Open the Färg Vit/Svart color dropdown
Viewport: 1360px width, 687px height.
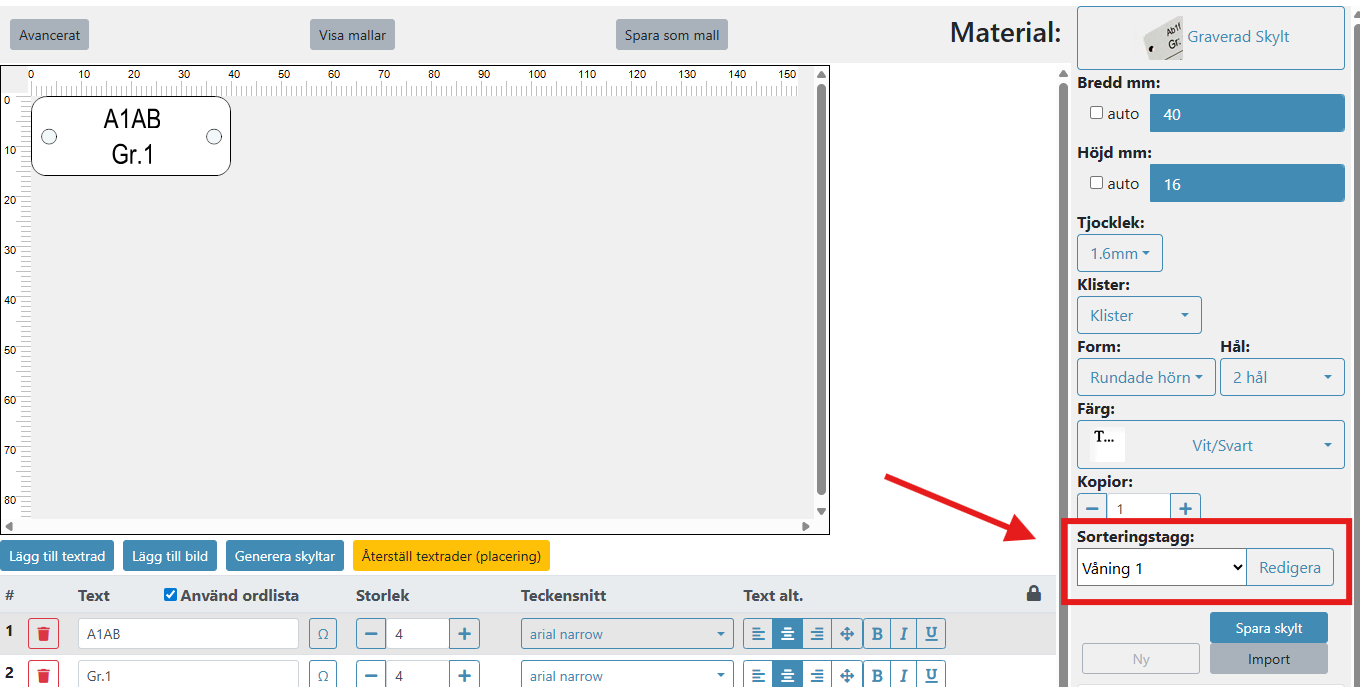coord(1210,446)
